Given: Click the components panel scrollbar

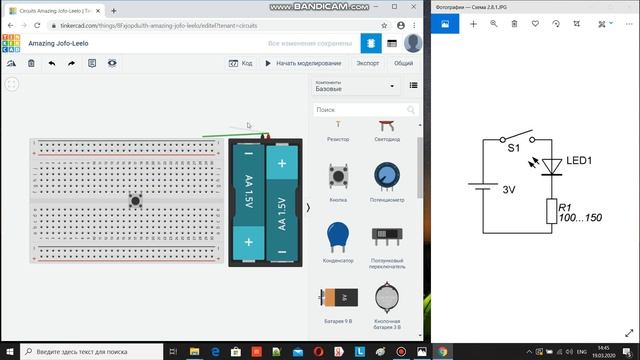Looking at the screenshot, I should (420, 168).
